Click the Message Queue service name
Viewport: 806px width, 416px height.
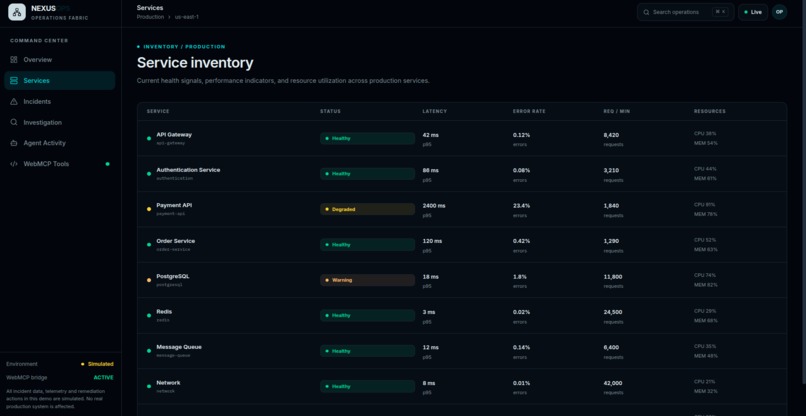(179, 347)
